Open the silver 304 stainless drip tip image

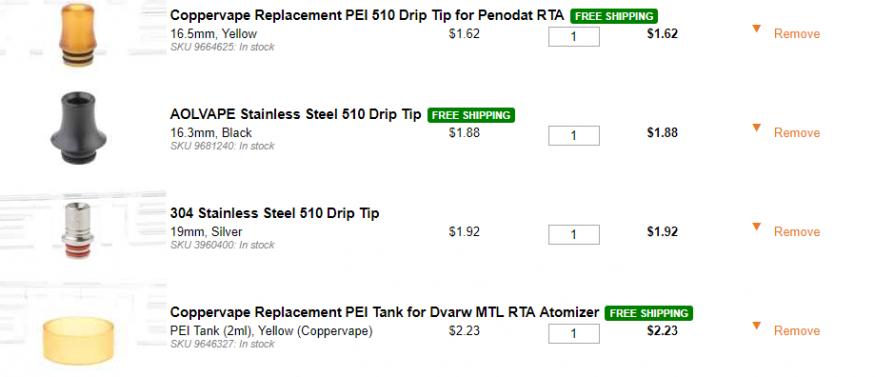click(77, 231)
